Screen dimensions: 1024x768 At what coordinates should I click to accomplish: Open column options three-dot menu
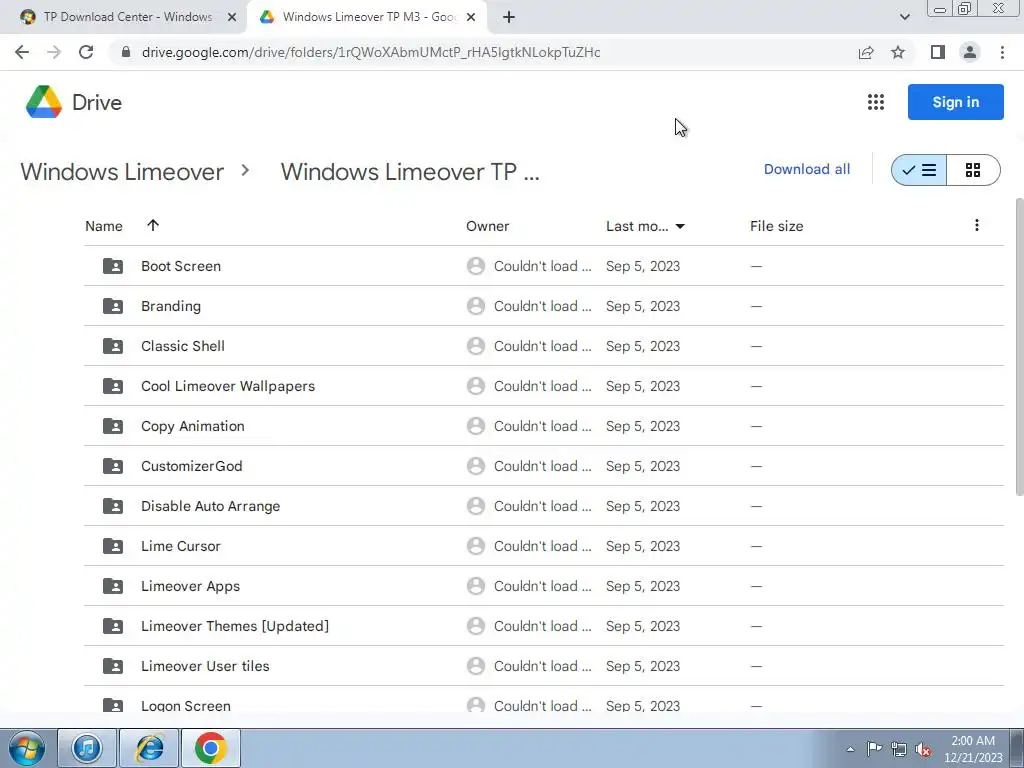coord(976,225)
